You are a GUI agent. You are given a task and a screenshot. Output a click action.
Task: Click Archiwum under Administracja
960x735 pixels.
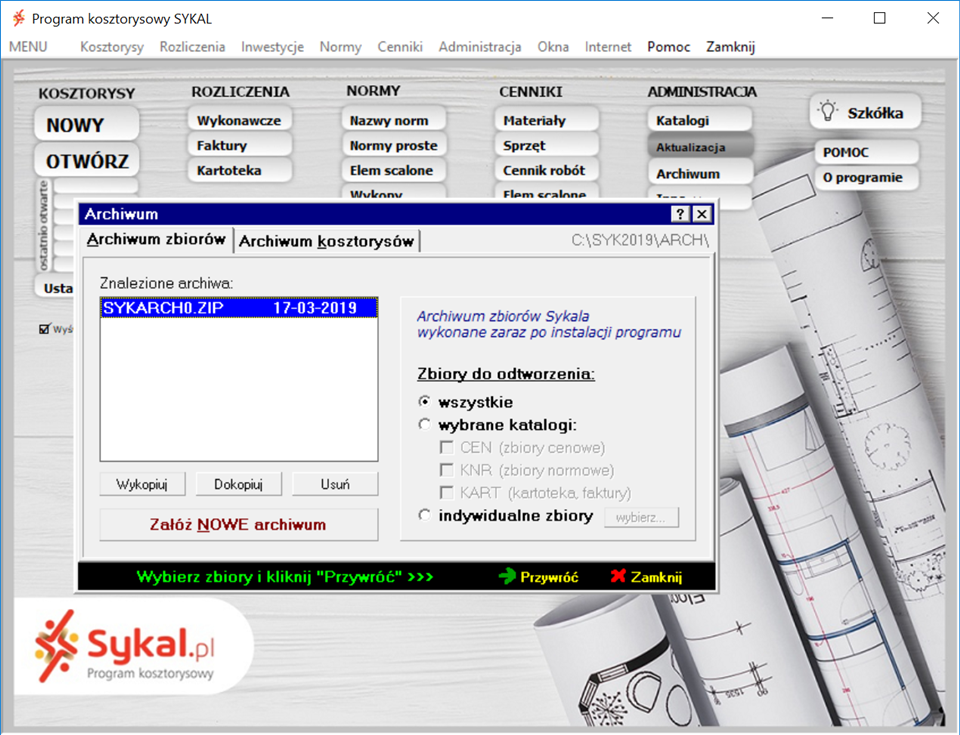pyautogui.click(x=700, y=173)
